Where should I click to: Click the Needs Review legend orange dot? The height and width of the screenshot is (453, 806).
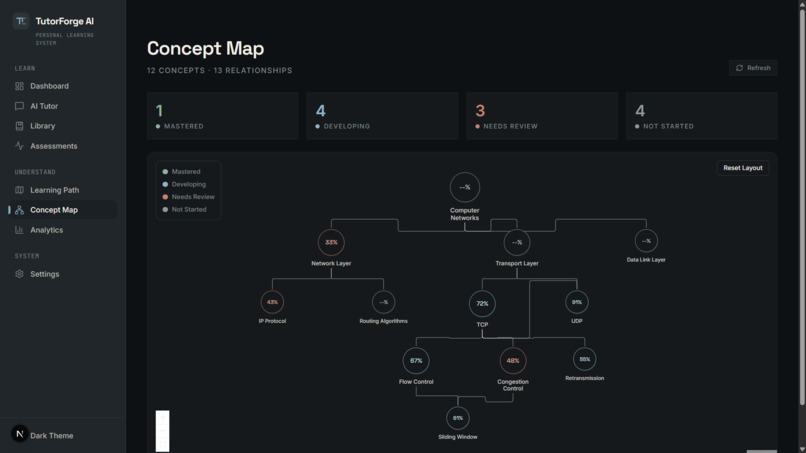click(x=165, y=197)
